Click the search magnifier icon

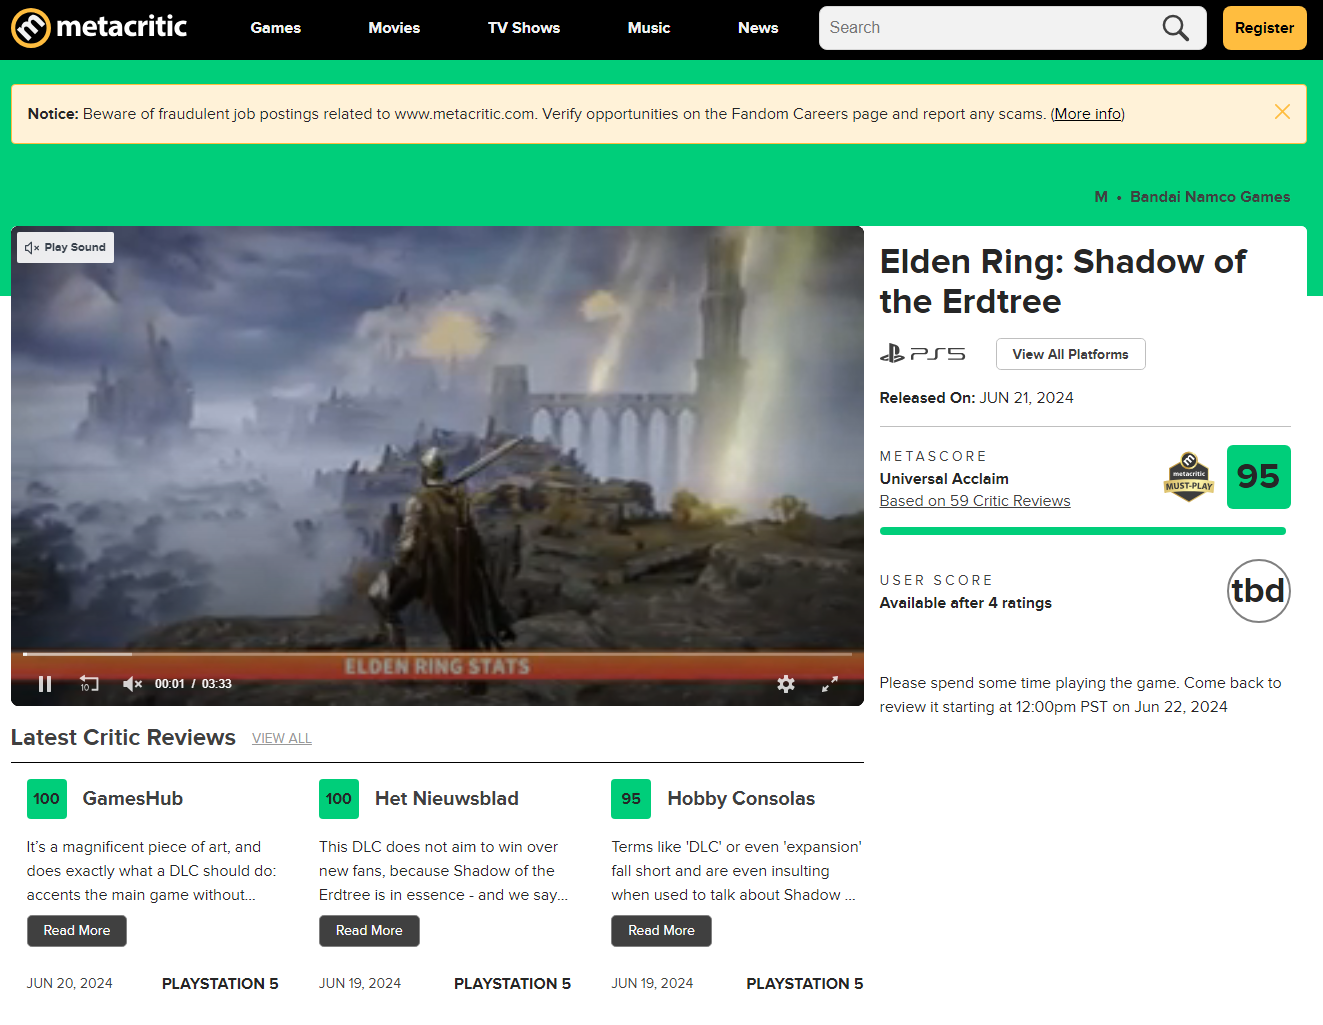tap(1176, 28)
